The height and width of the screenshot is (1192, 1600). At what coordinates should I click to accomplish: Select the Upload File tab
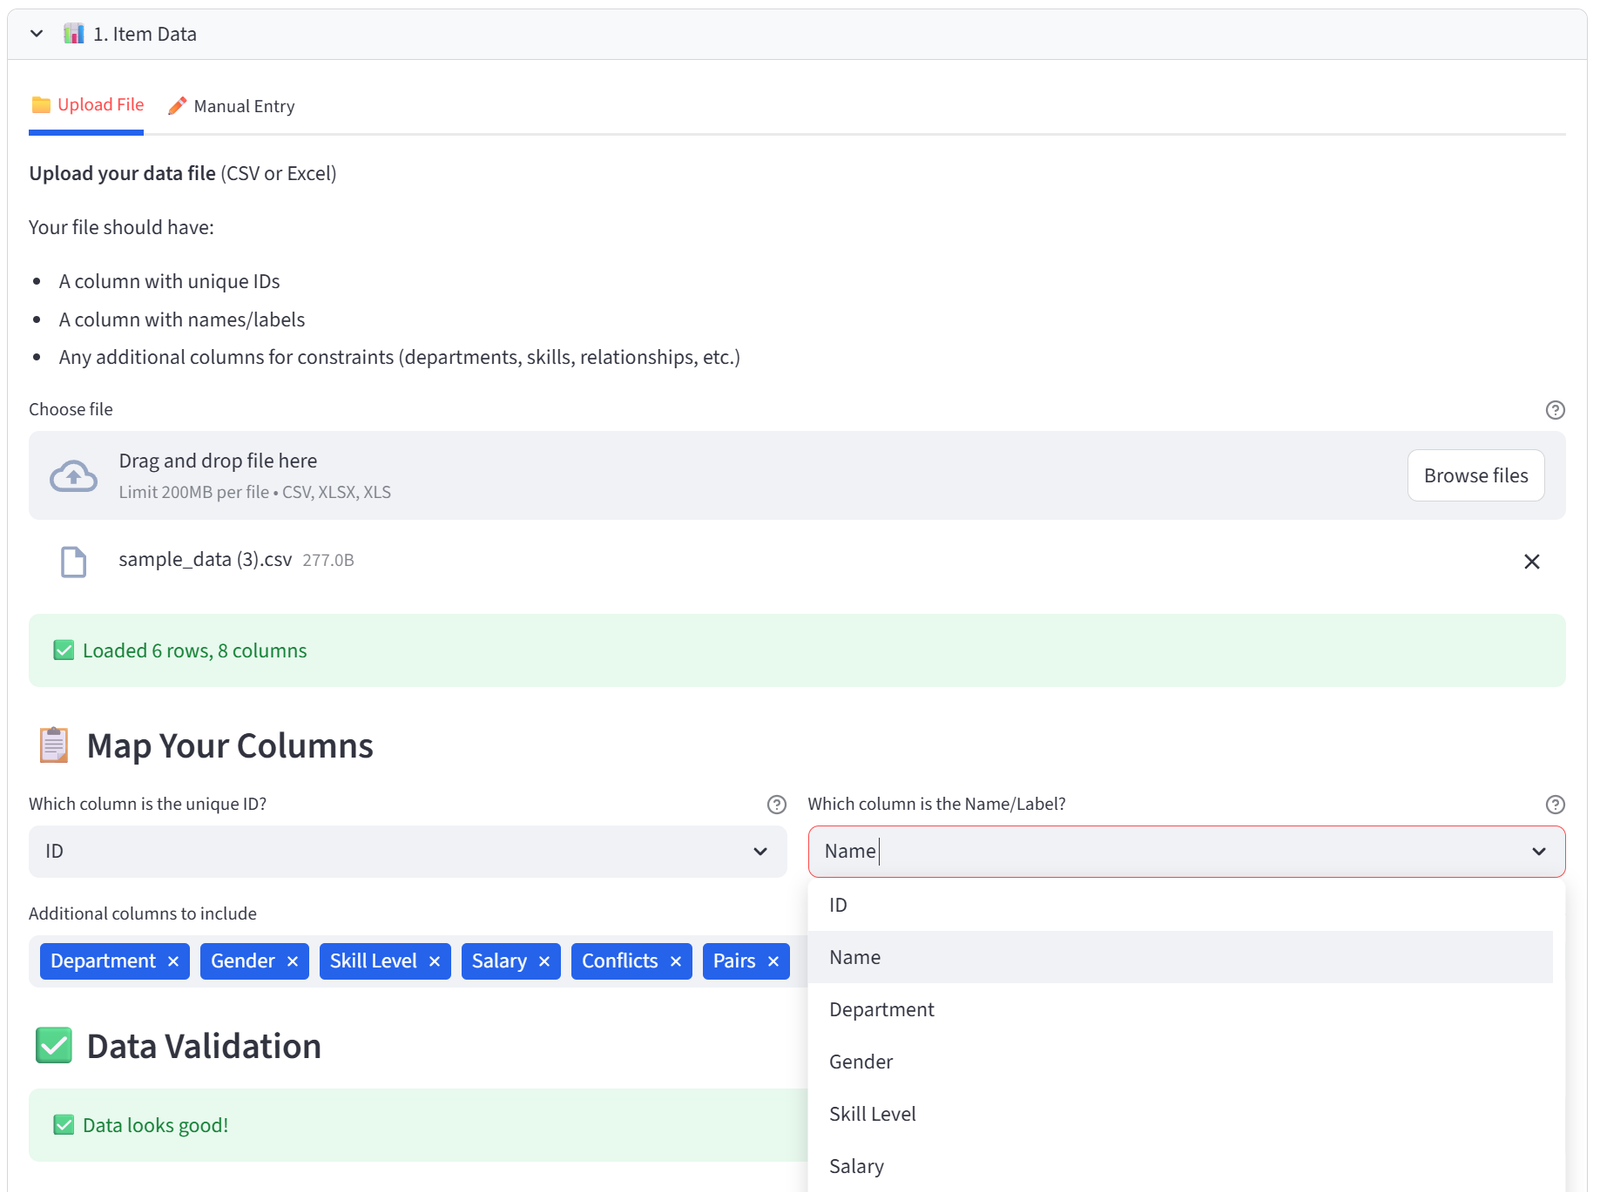pyautogui.click(x=87, y=105)
